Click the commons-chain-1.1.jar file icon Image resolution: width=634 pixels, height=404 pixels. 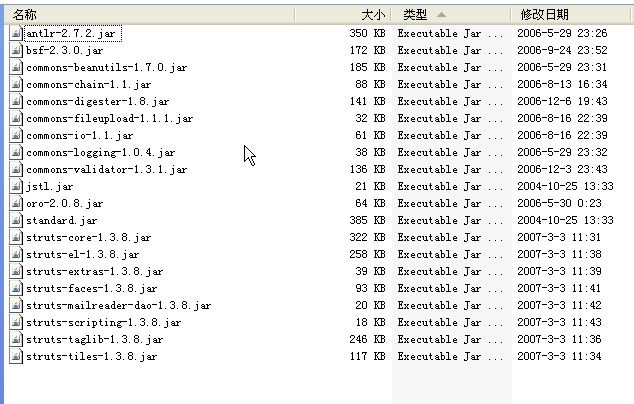16,84
